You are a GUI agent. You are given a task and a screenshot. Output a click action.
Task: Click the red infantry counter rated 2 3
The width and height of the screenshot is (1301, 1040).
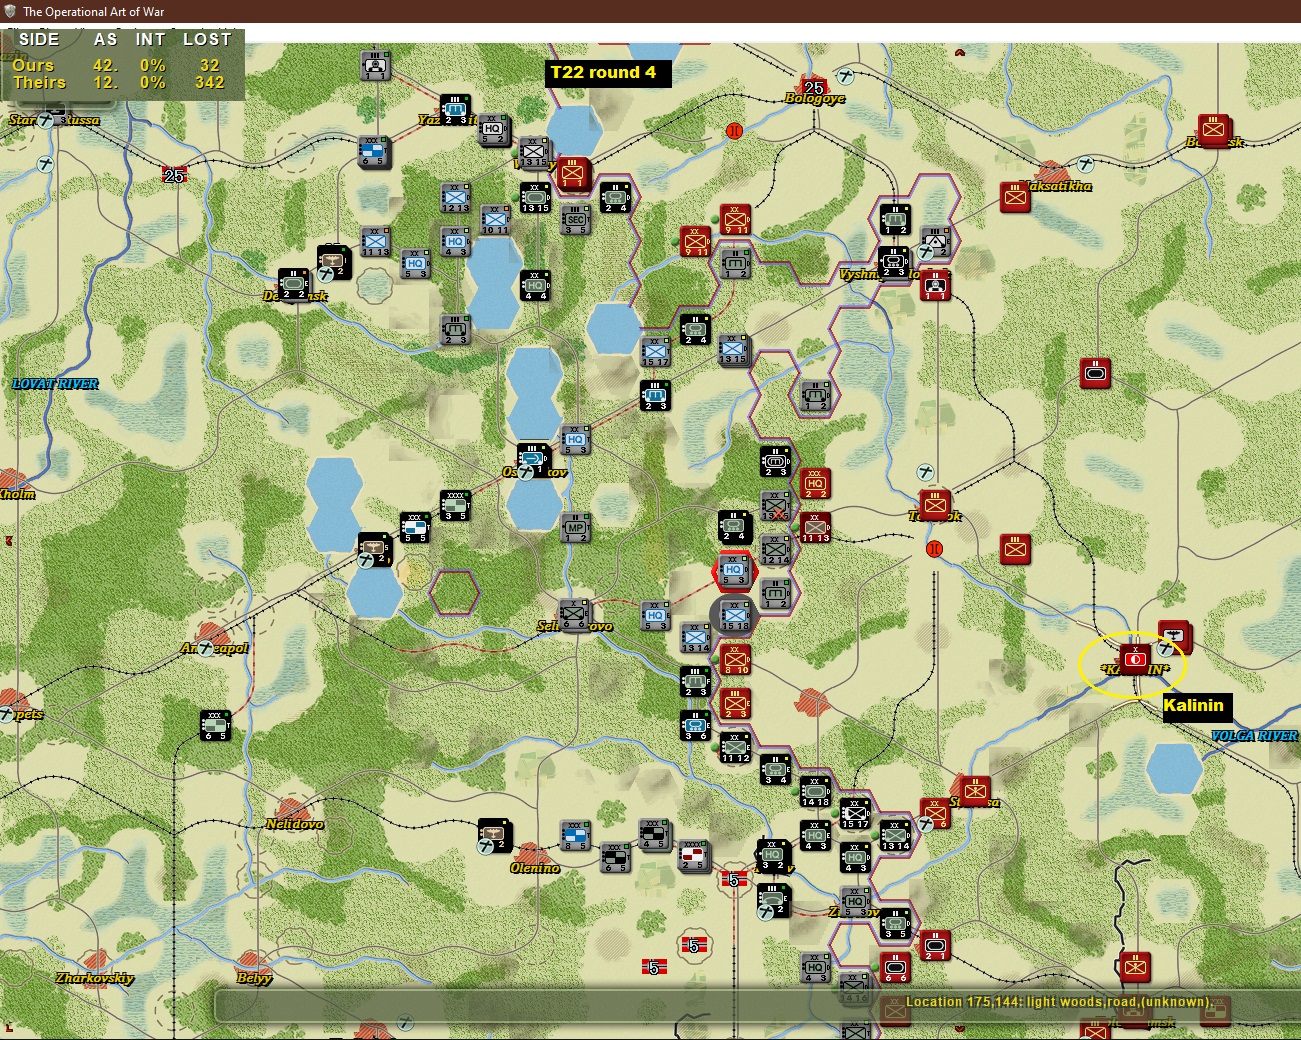735,704
